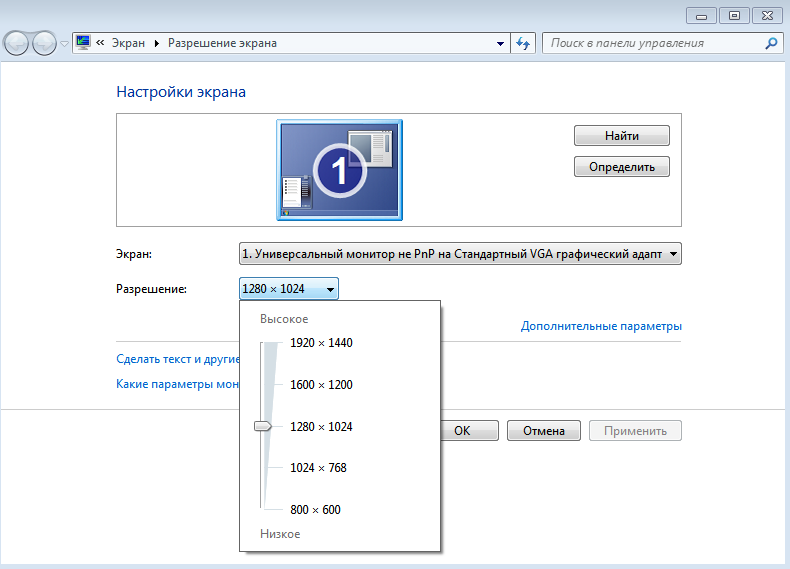Expand the arrow after Экран in the breadcrumb
Screen dimensions: 790x569
[157, 43]
